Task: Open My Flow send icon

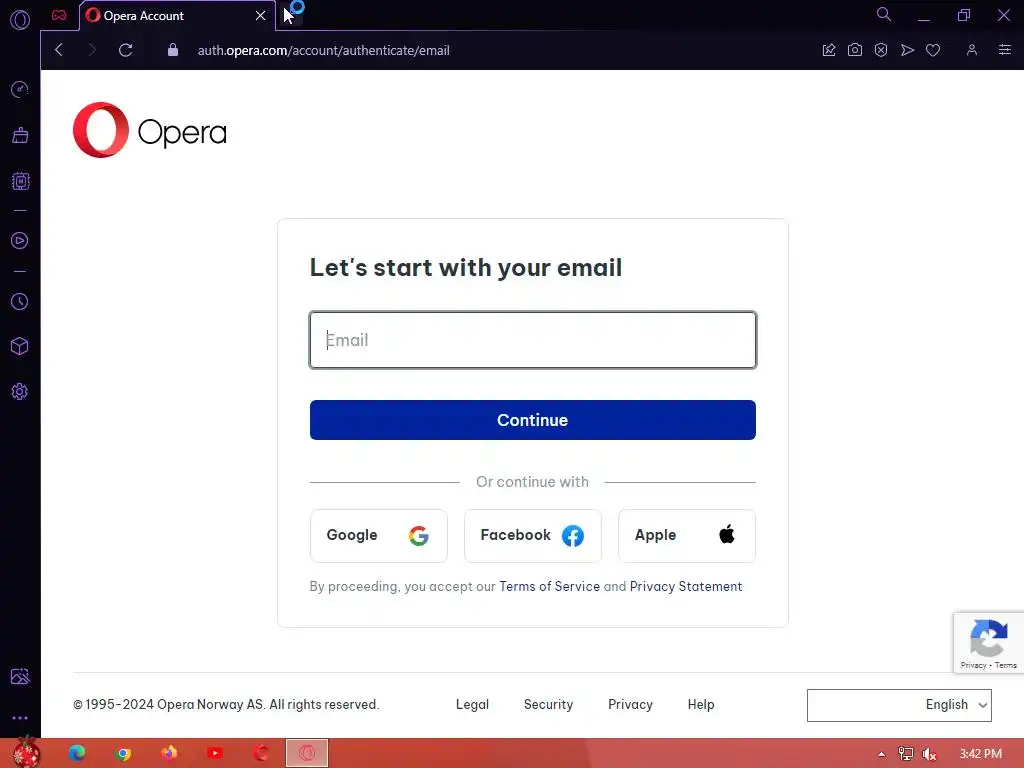Action: (x=907, y=50)
